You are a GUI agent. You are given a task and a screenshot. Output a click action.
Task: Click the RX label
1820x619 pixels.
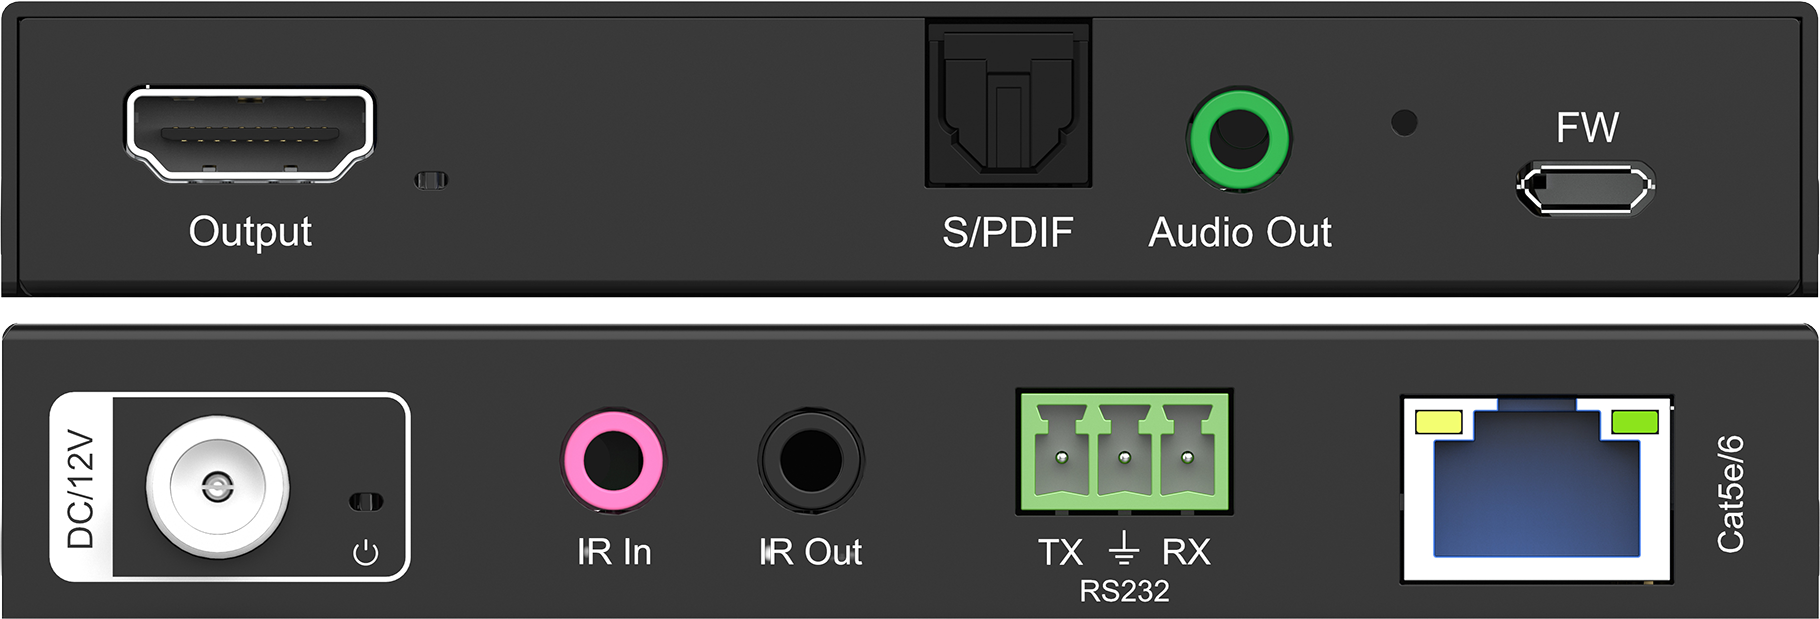coord(1186,552)
